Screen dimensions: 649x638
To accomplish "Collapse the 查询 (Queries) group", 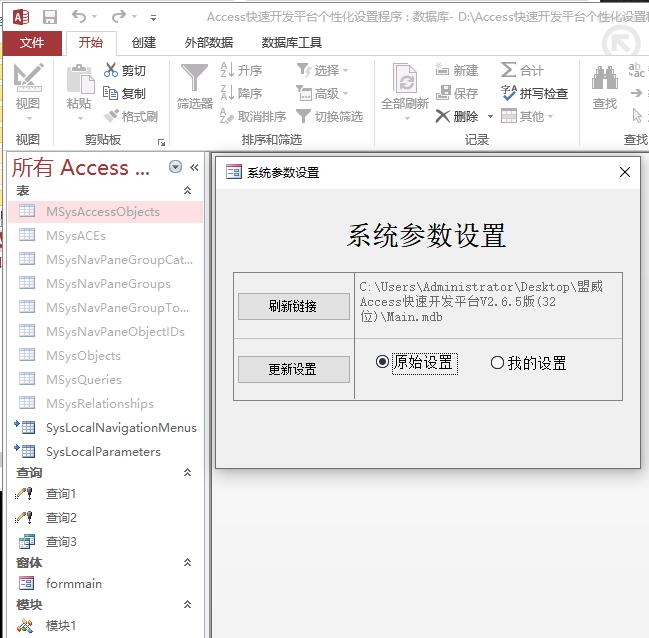I will pyautogui.click(x=187, y=472).
